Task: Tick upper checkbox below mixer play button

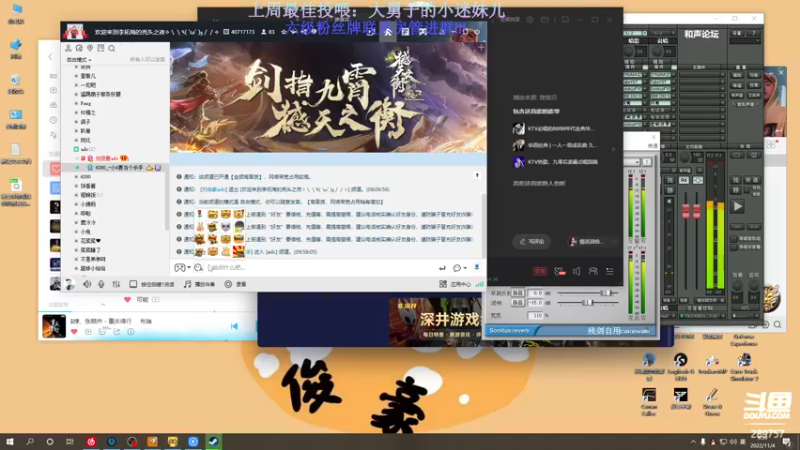Action: pos(734,238)
